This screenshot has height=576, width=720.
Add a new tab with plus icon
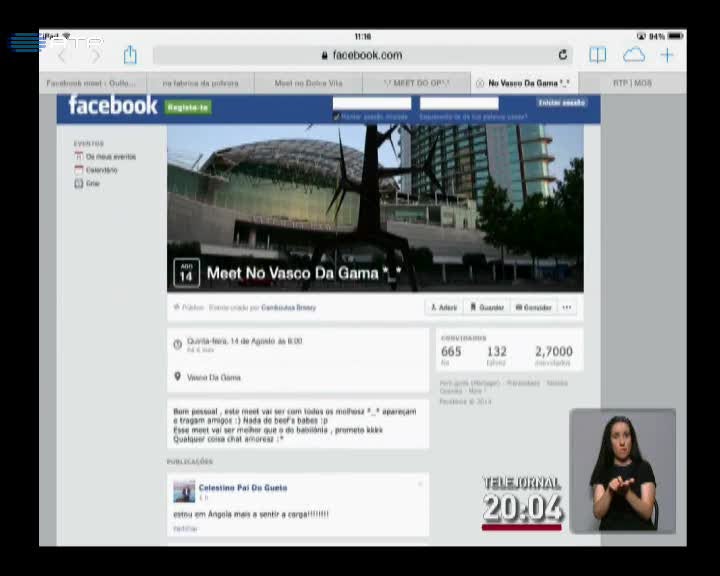pyautogui.click(x=667, y=55)
